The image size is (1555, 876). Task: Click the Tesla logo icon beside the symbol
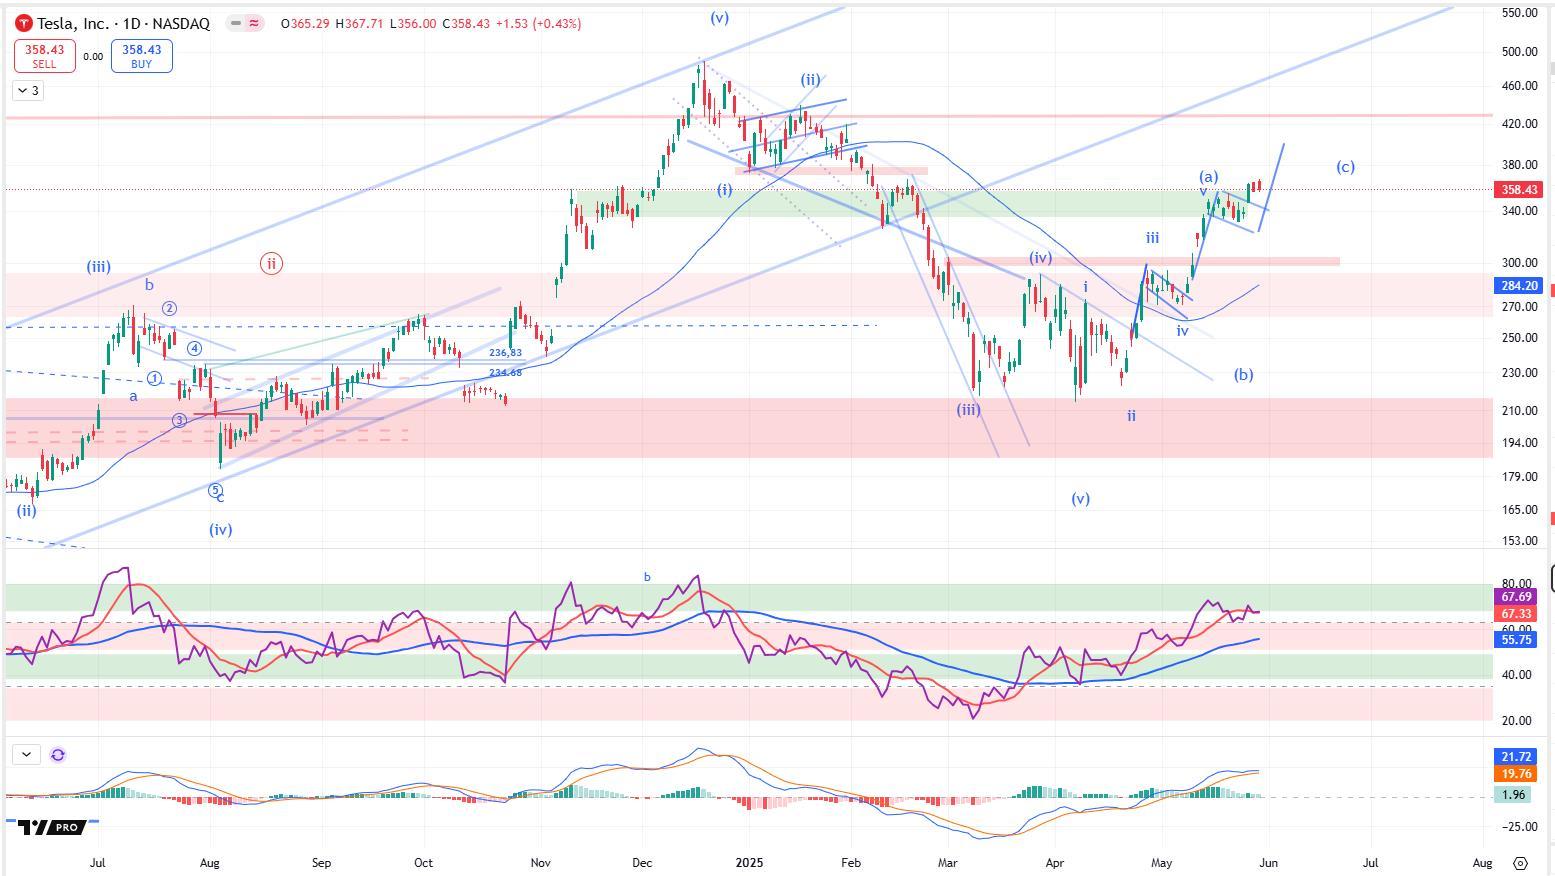point(24,23)
